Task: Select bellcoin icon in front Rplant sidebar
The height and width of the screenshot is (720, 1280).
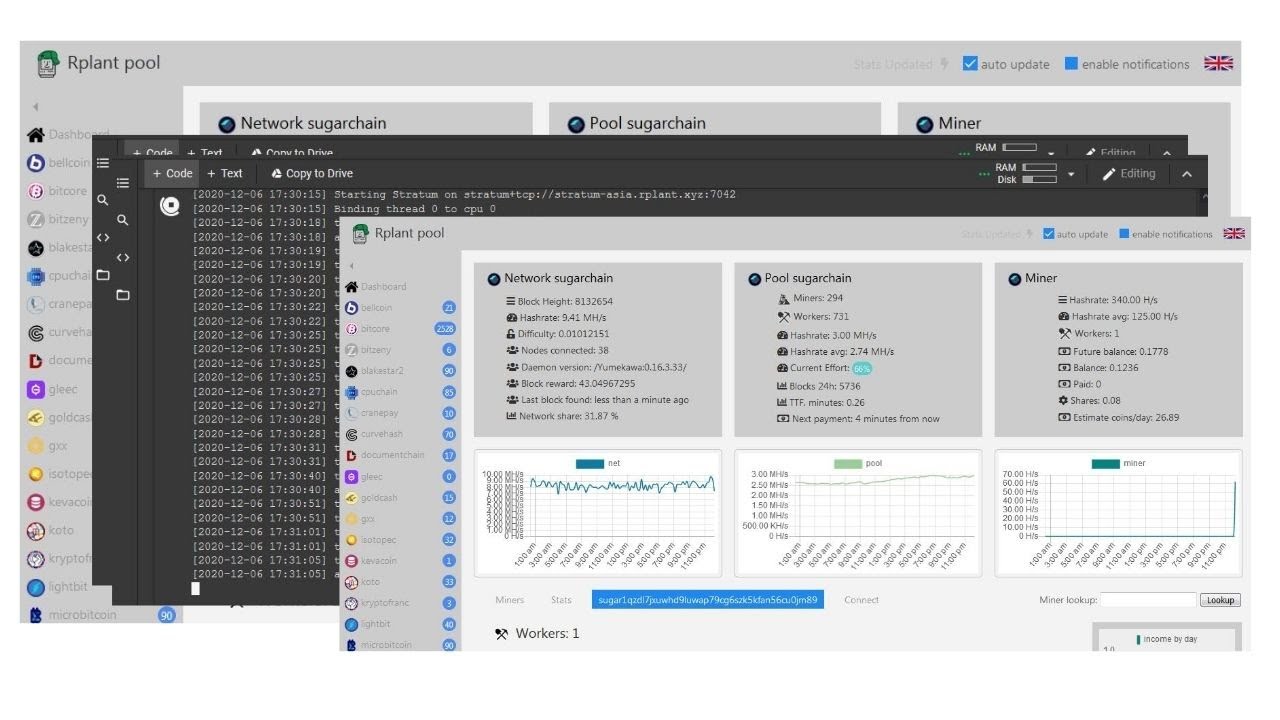Action: point(351,308)
